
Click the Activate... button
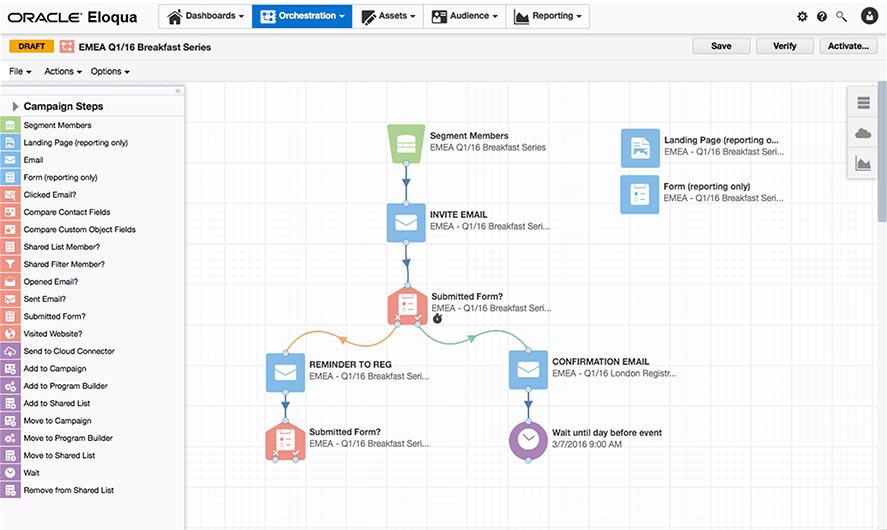point(848,46)
